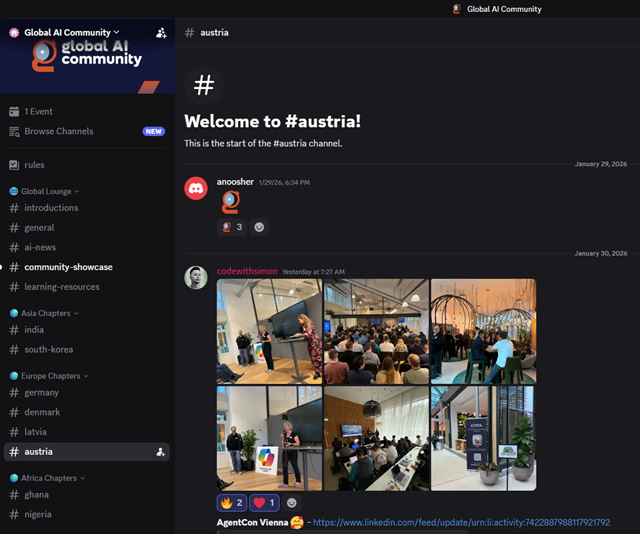Click the invite icon on austria channel row
This screenshot has width=640, height=534.
pos(160,452)
